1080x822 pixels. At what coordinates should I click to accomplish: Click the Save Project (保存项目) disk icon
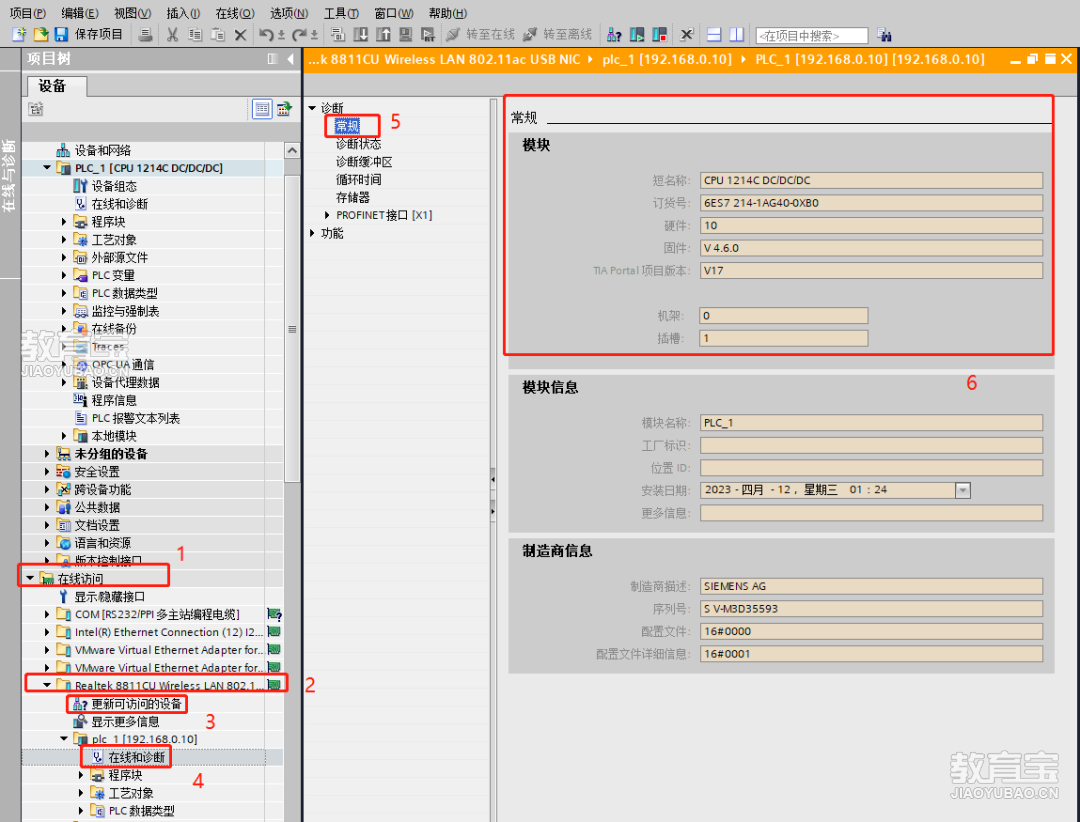(x=61, y=35)
